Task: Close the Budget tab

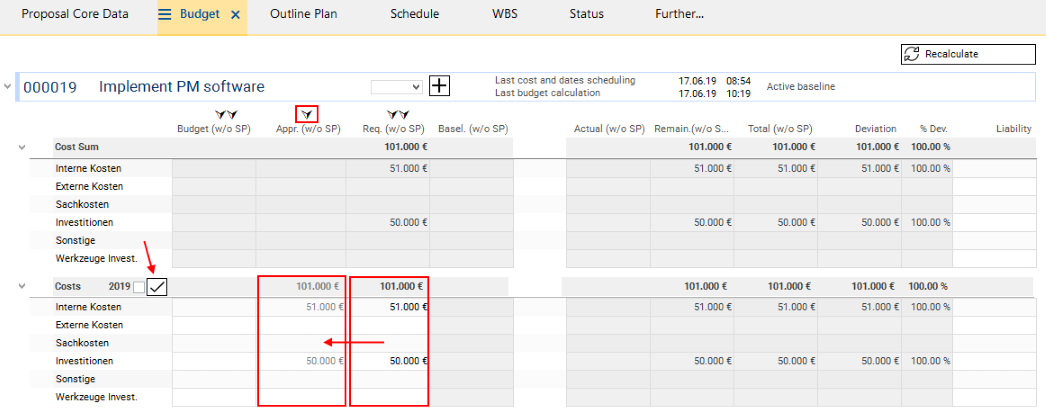Action: (235, 15)
